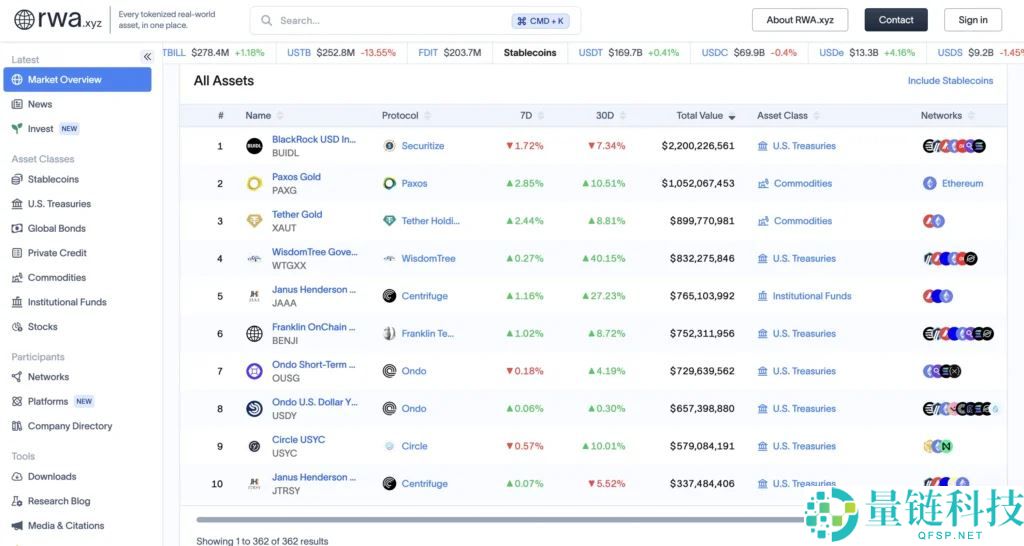Viewport: 1024px width, 546px height.
Task: Select Networks under Participants
Action: coord(48,377)
